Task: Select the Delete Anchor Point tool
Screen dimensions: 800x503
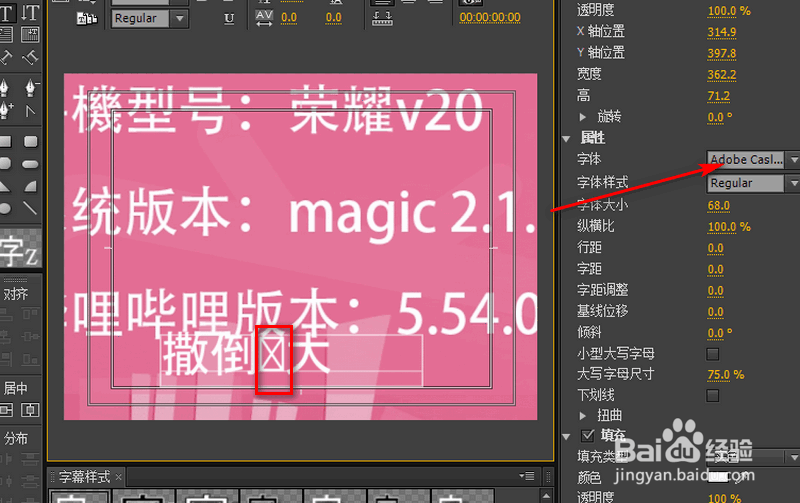Action: coord(31,88)
